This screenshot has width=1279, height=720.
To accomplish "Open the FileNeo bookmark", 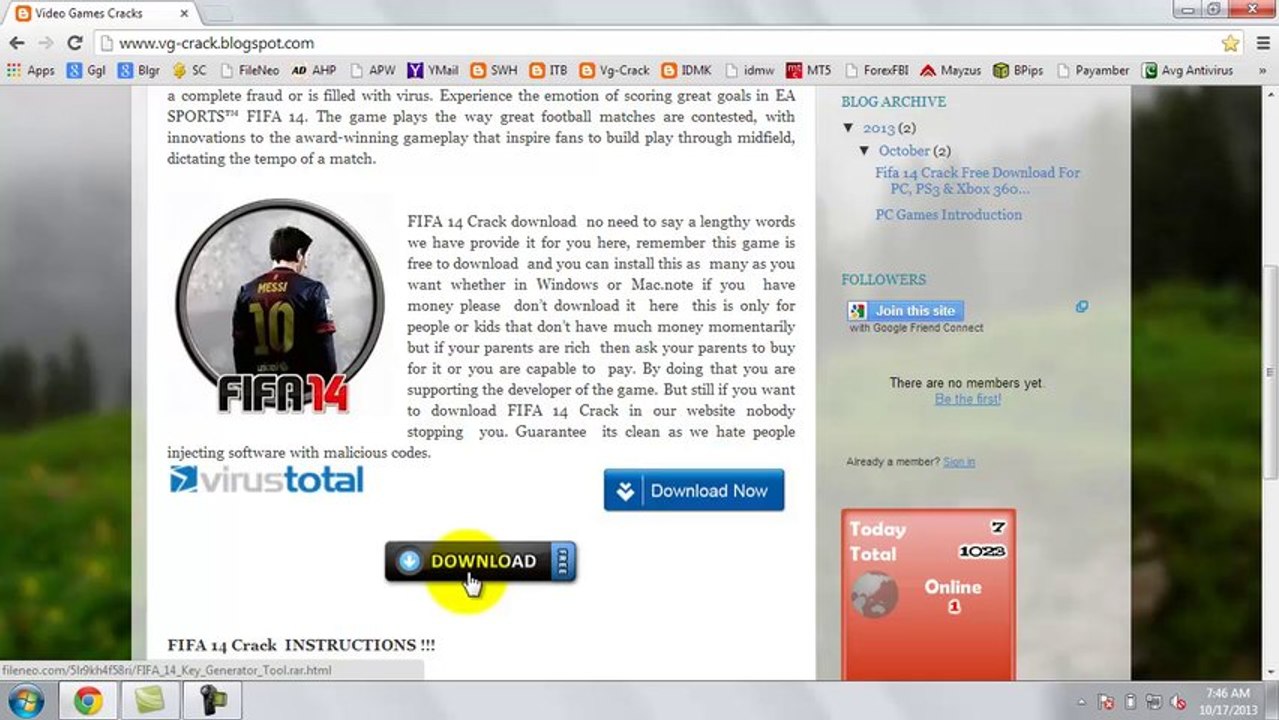I will tap(249, 71).
